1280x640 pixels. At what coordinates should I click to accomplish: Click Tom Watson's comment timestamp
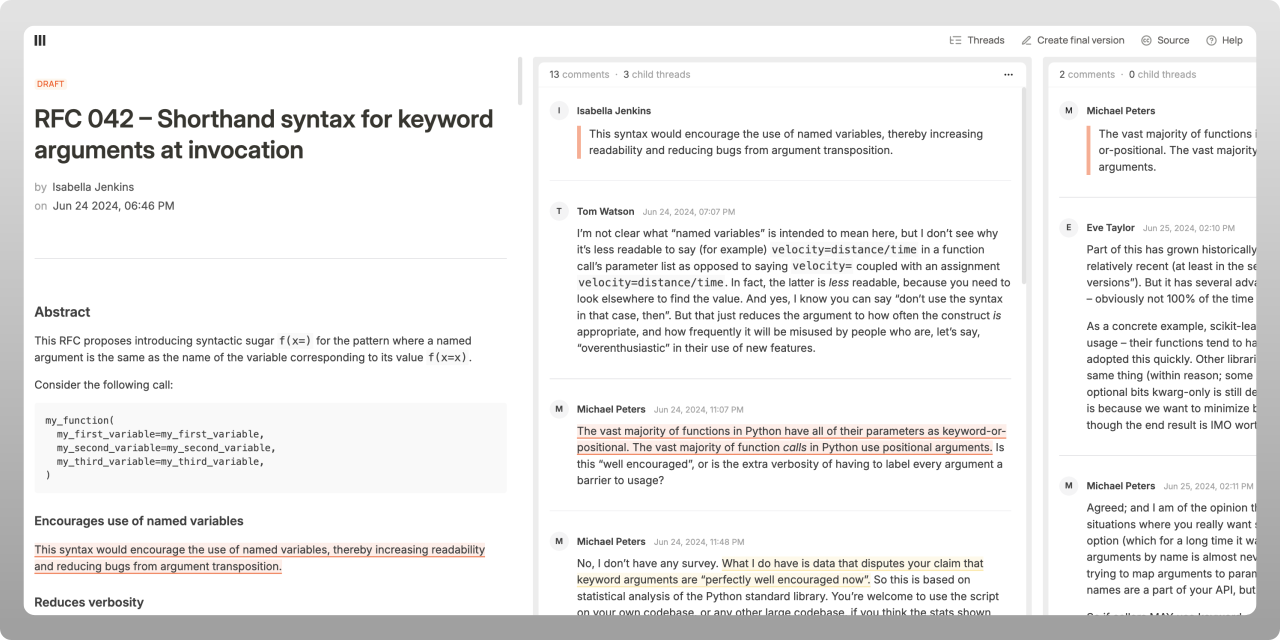[688, 212]
